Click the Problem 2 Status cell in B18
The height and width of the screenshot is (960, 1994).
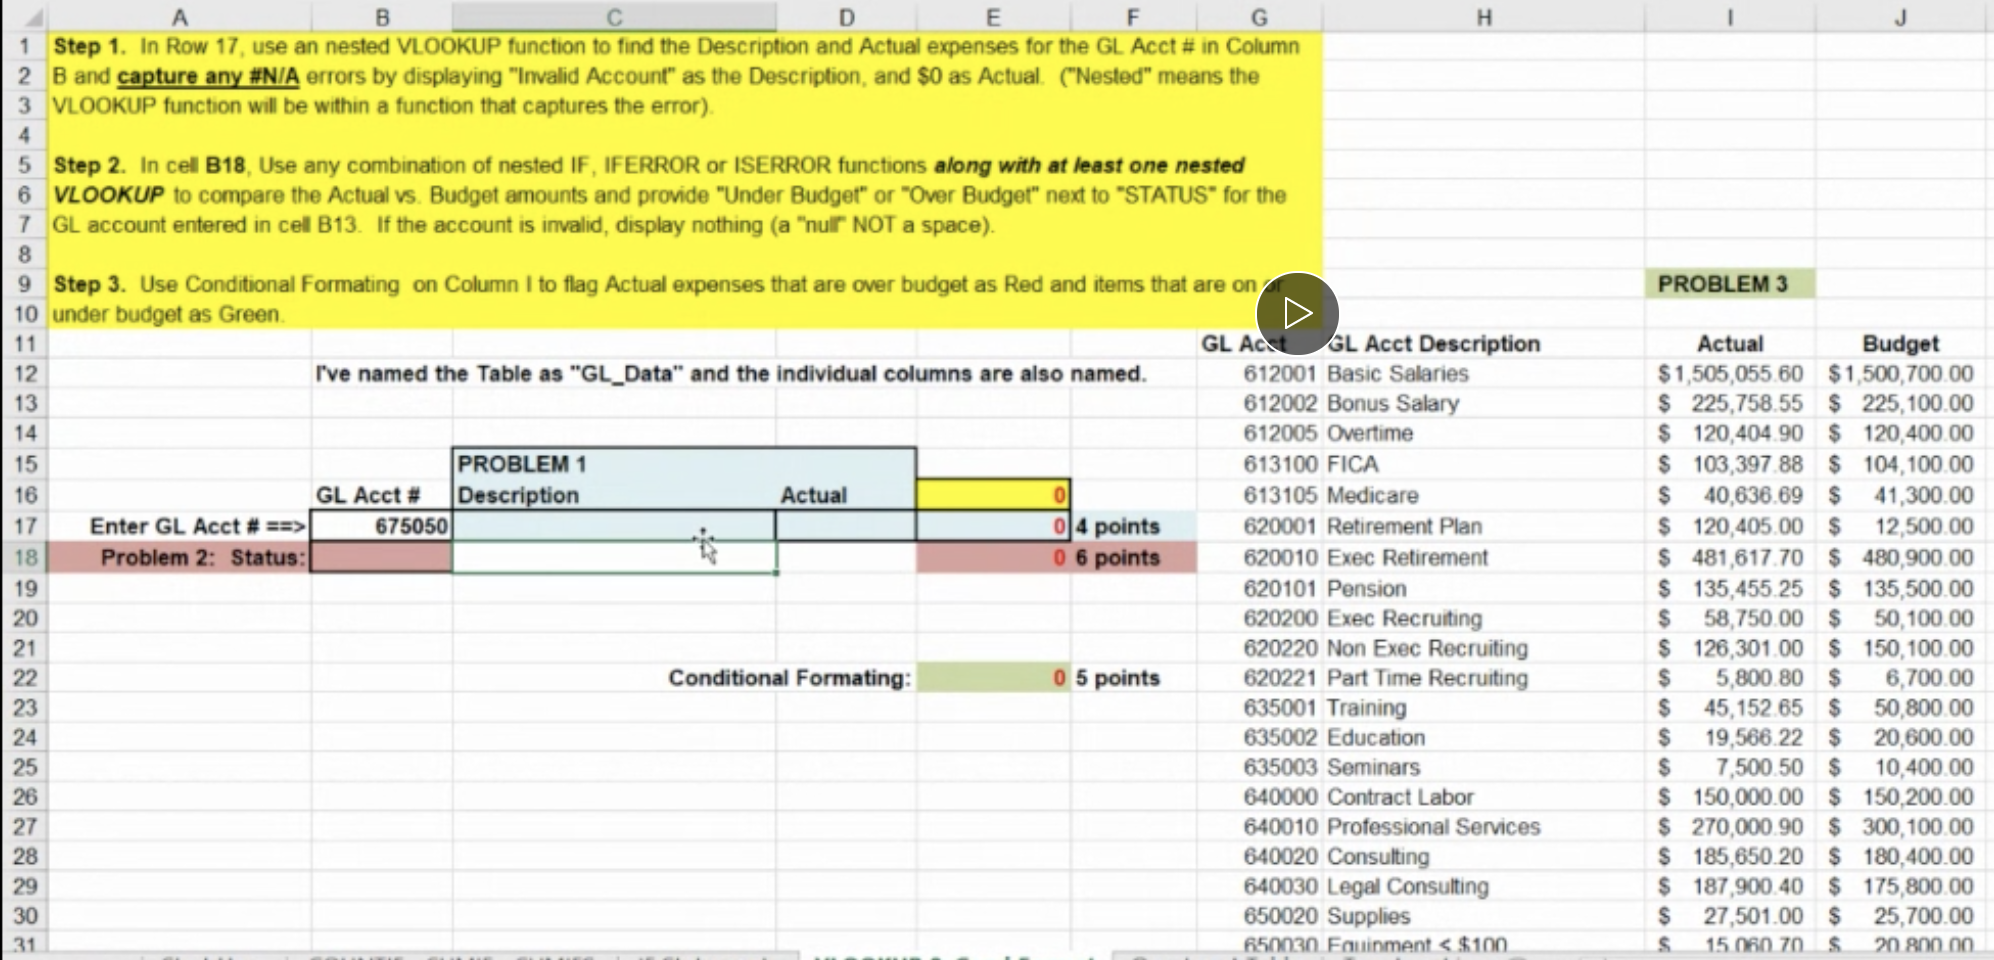[x=381, y=558]
